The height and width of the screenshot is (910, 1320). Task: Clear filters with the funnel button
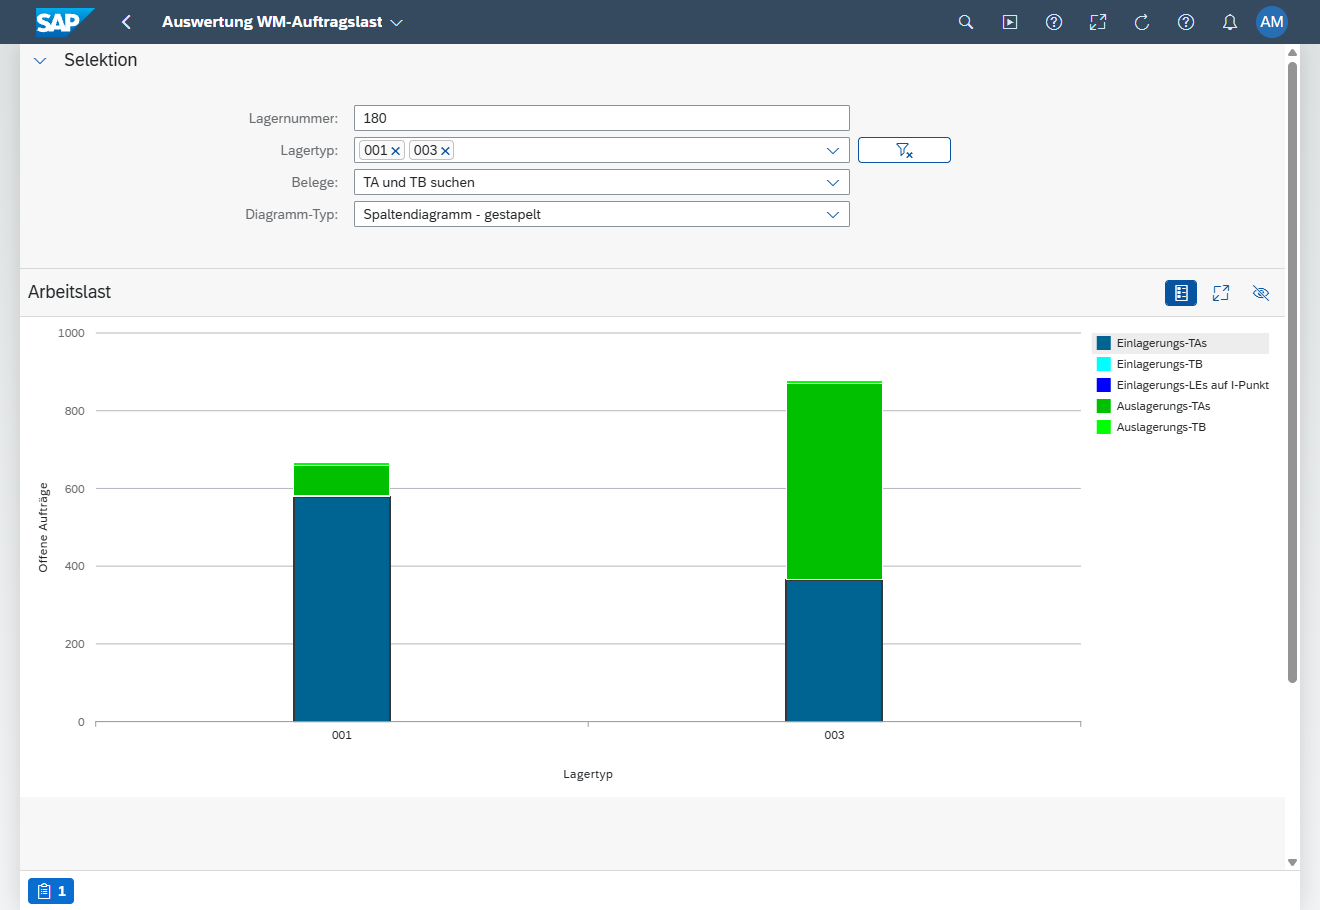pyautogui.click(x=904, y=150)
